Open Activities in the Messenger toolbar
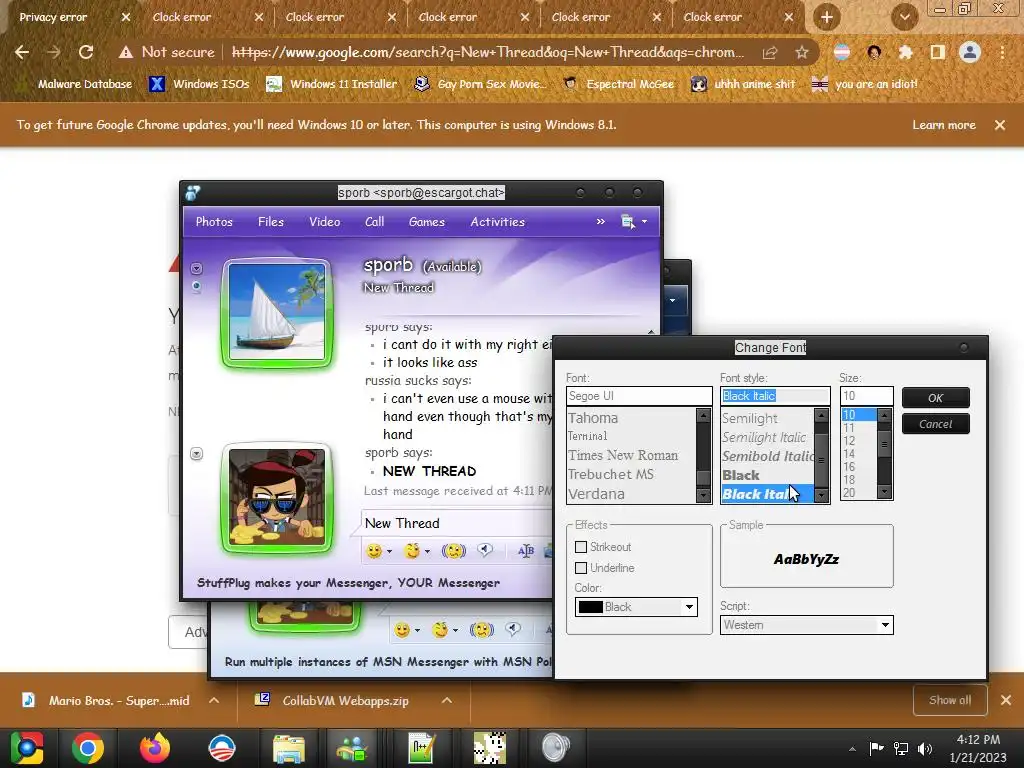The width and height of the screenshot is (1024, 768). click(498, 222)
